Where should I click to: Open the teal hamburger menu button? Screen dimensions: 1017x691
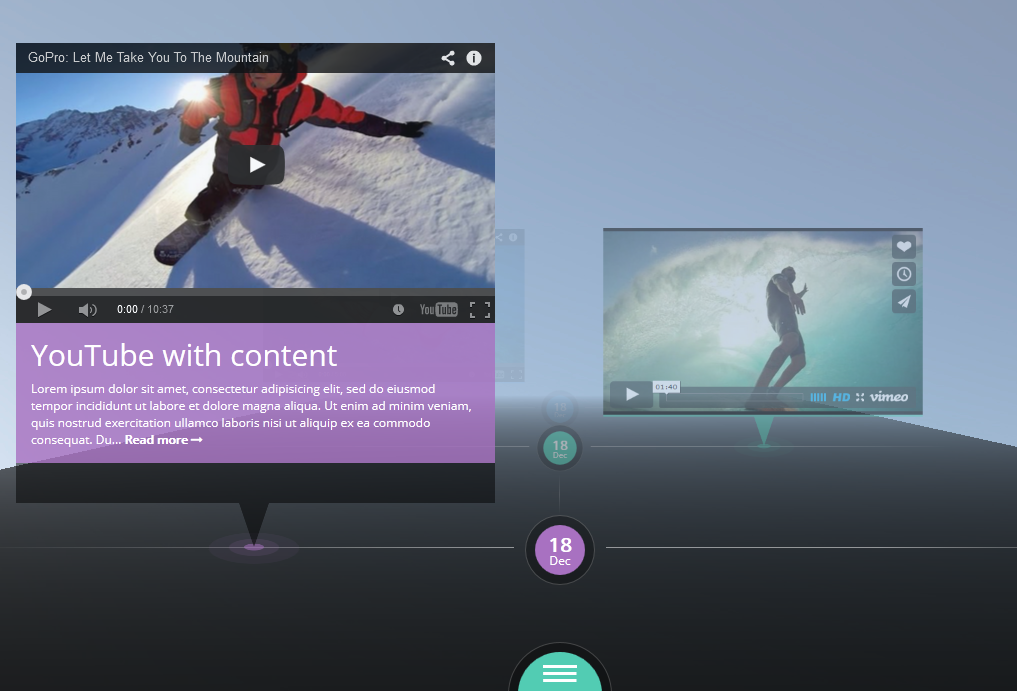click(x=560, y=672)
